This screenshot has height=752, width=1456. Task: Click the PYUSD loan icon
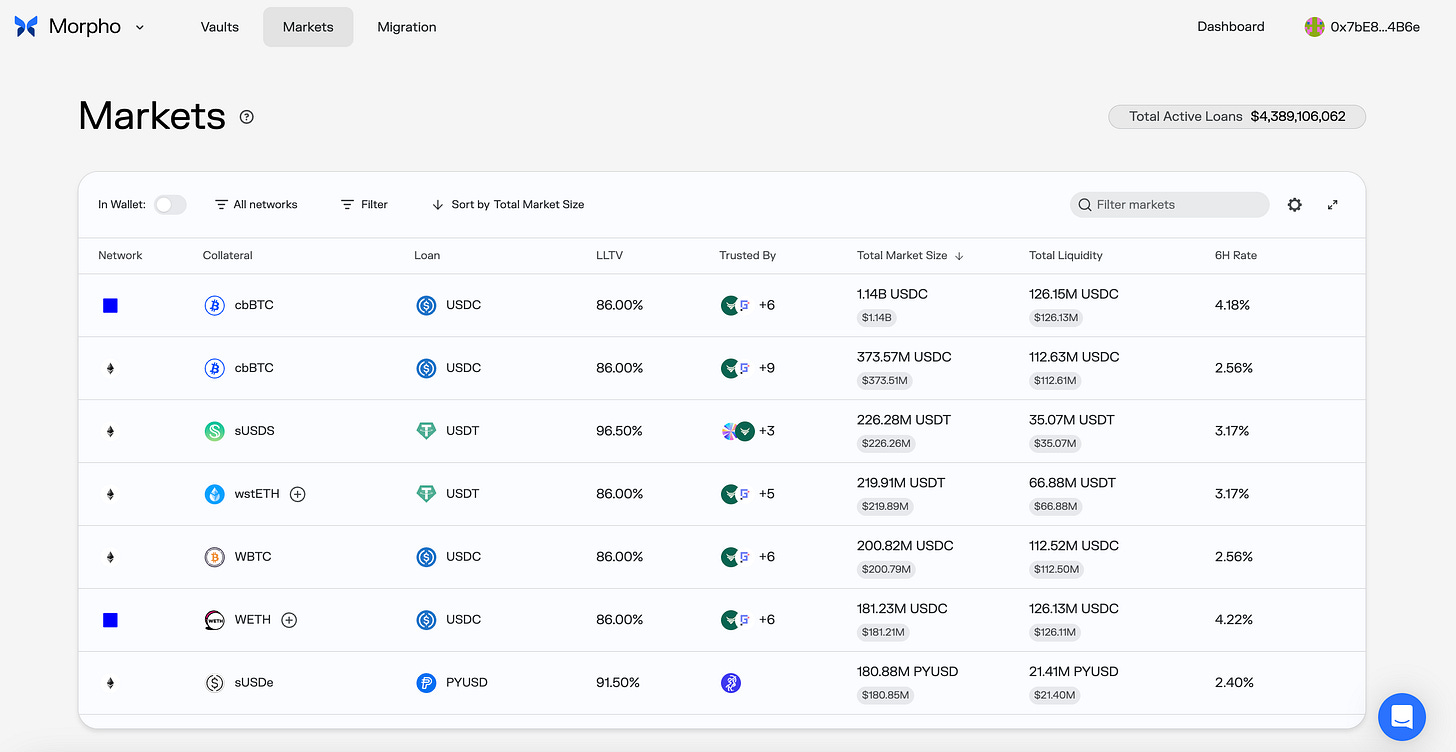[x=426, y=683]
